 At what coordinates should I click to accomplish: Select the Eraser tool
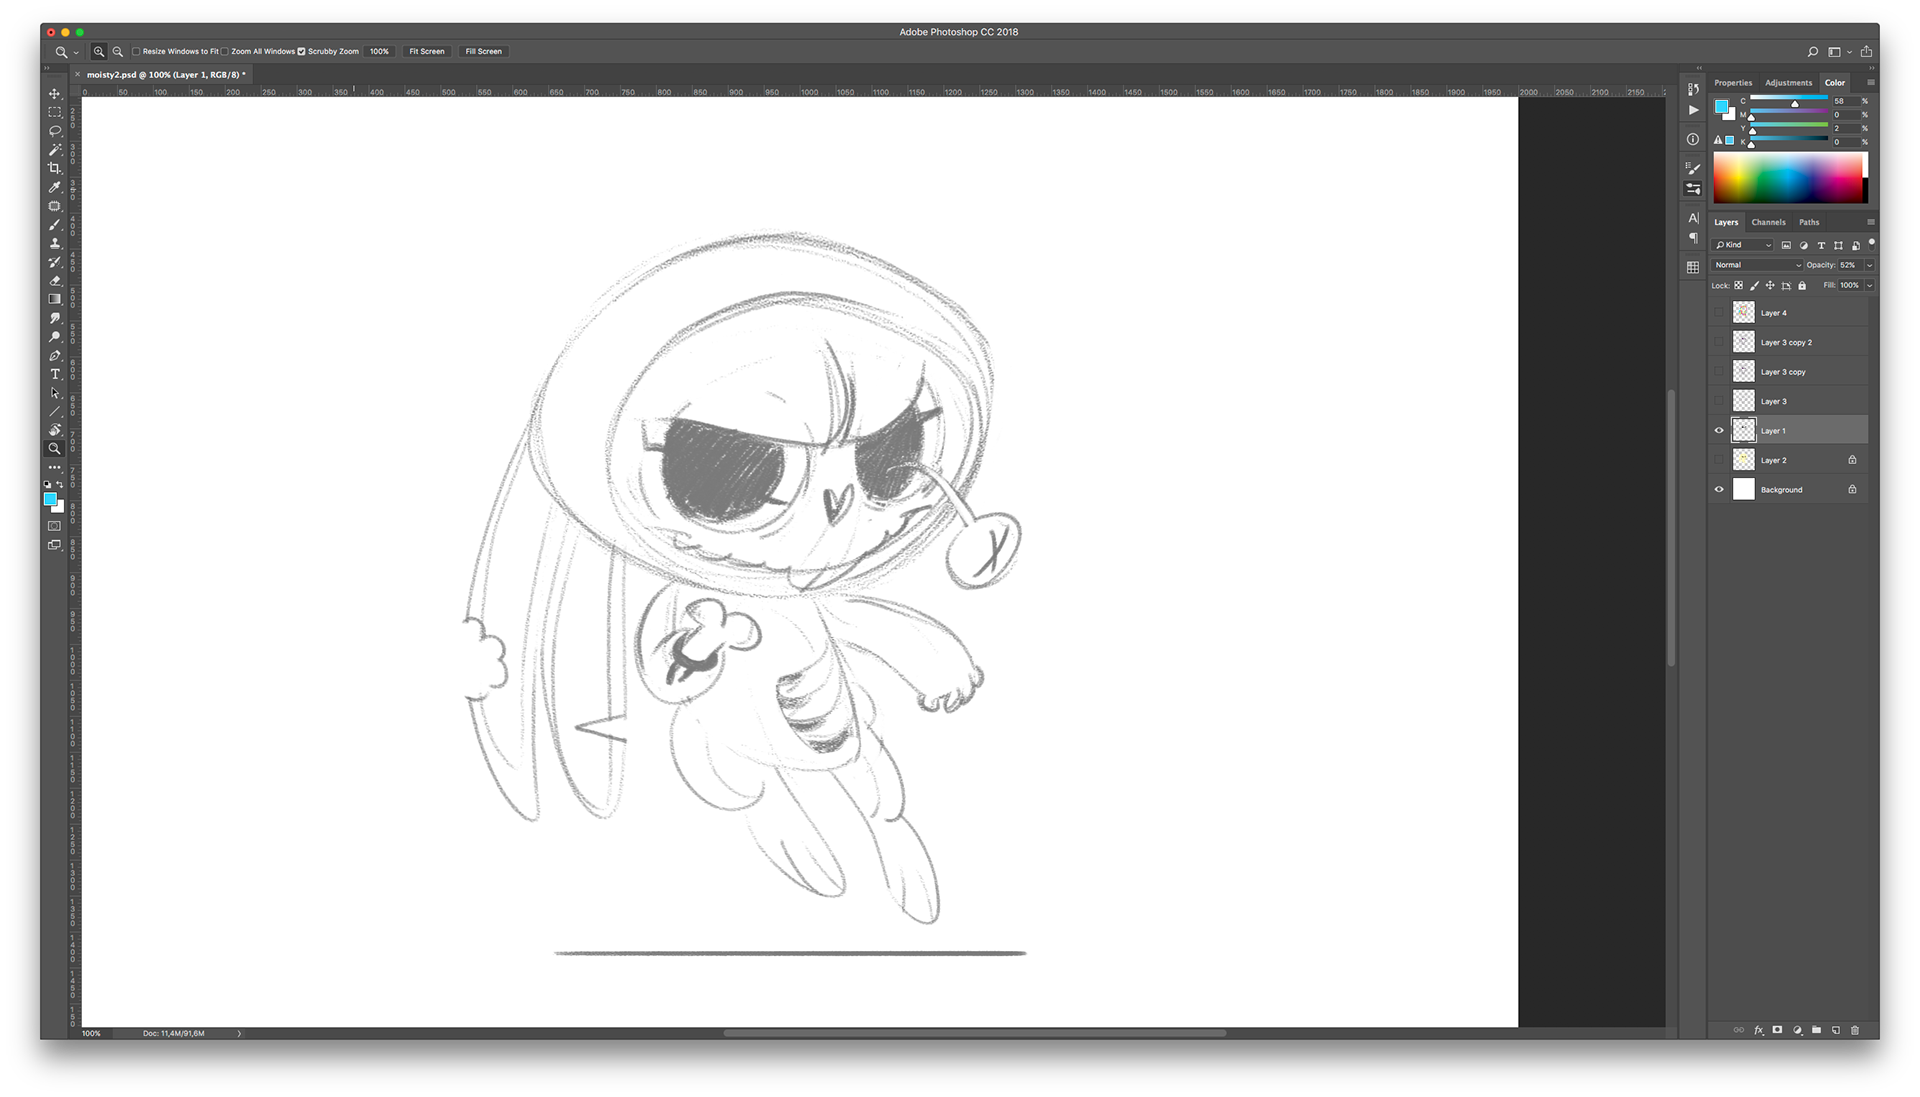tap(55, 281)
